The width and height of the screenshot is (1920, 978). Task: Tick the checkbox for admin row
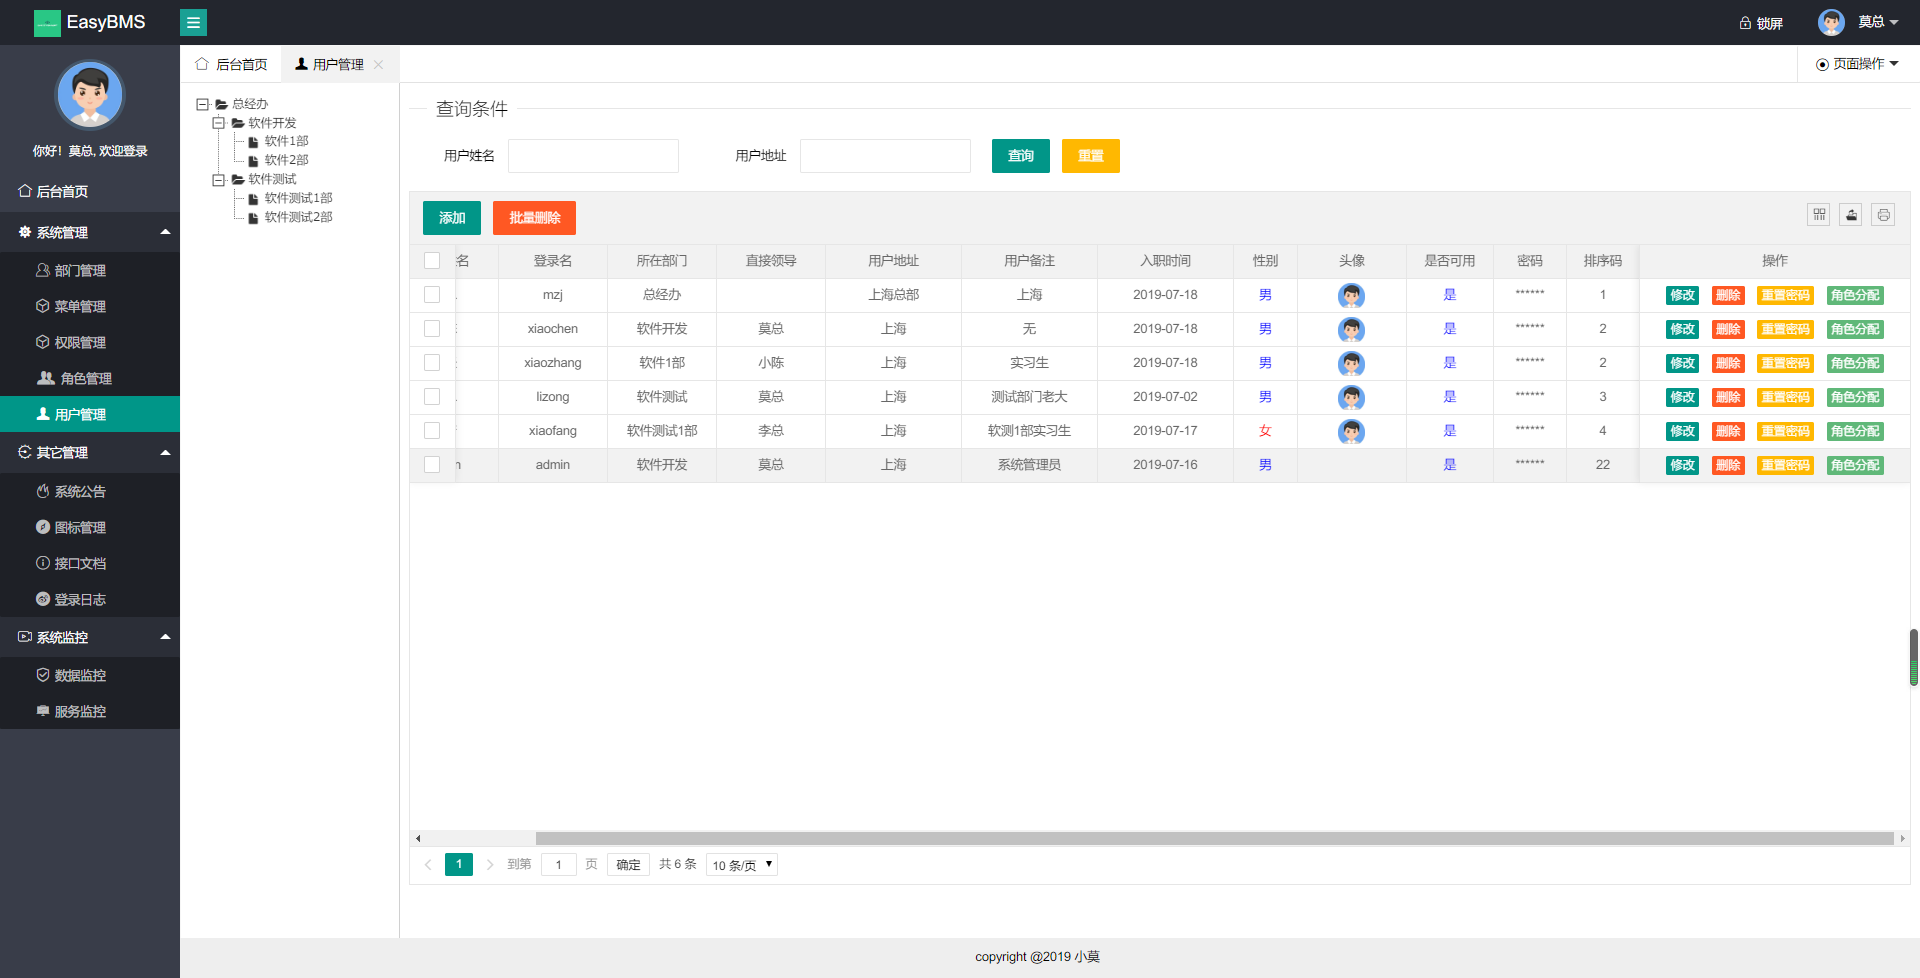[x=432, y=465]
